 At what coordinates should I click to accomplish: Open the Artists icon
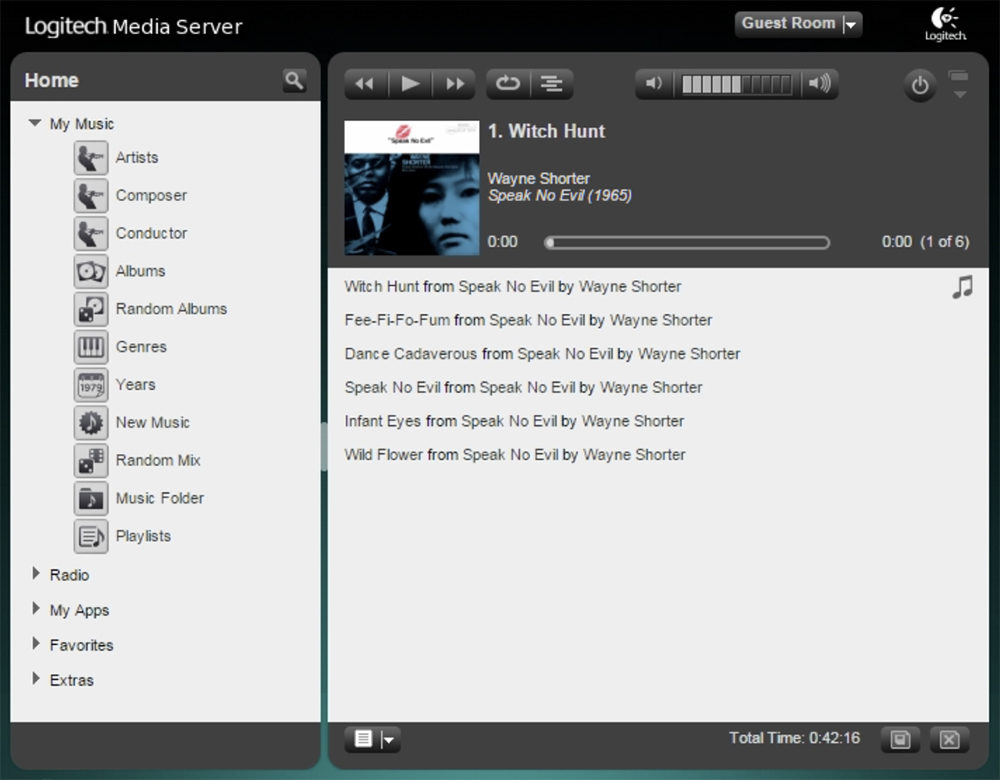(91, 158)
